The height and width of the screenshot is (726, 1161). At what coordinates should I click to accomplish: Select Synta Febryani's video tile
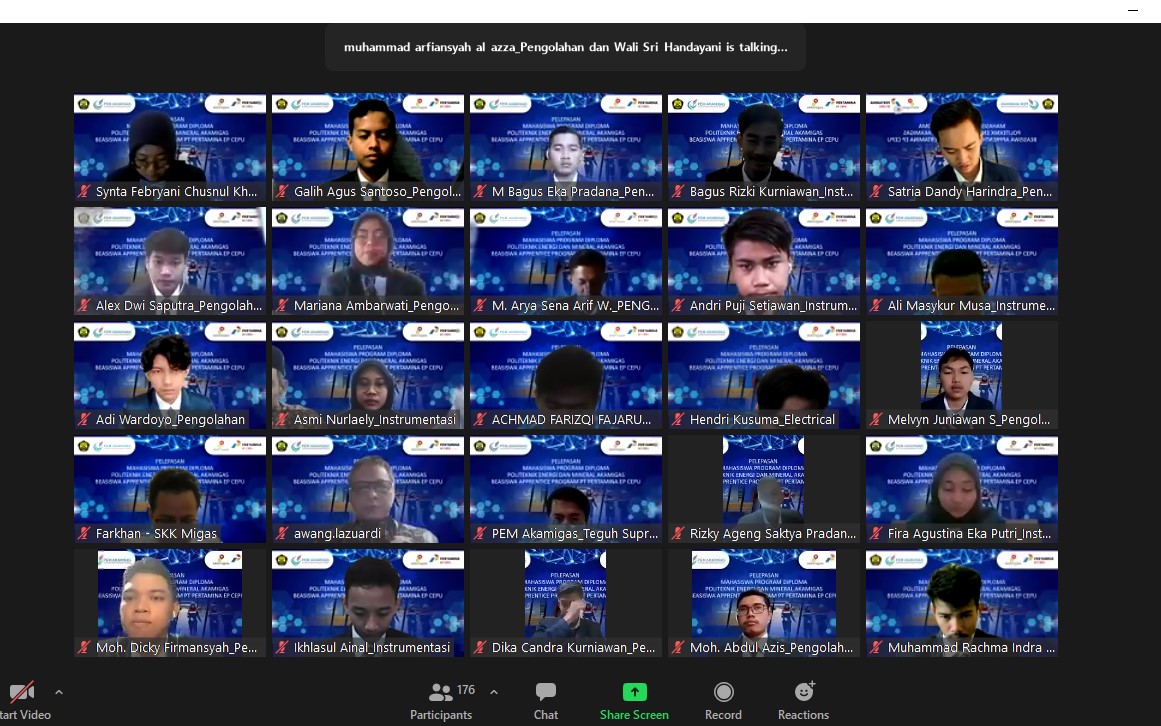click(170, 140)
